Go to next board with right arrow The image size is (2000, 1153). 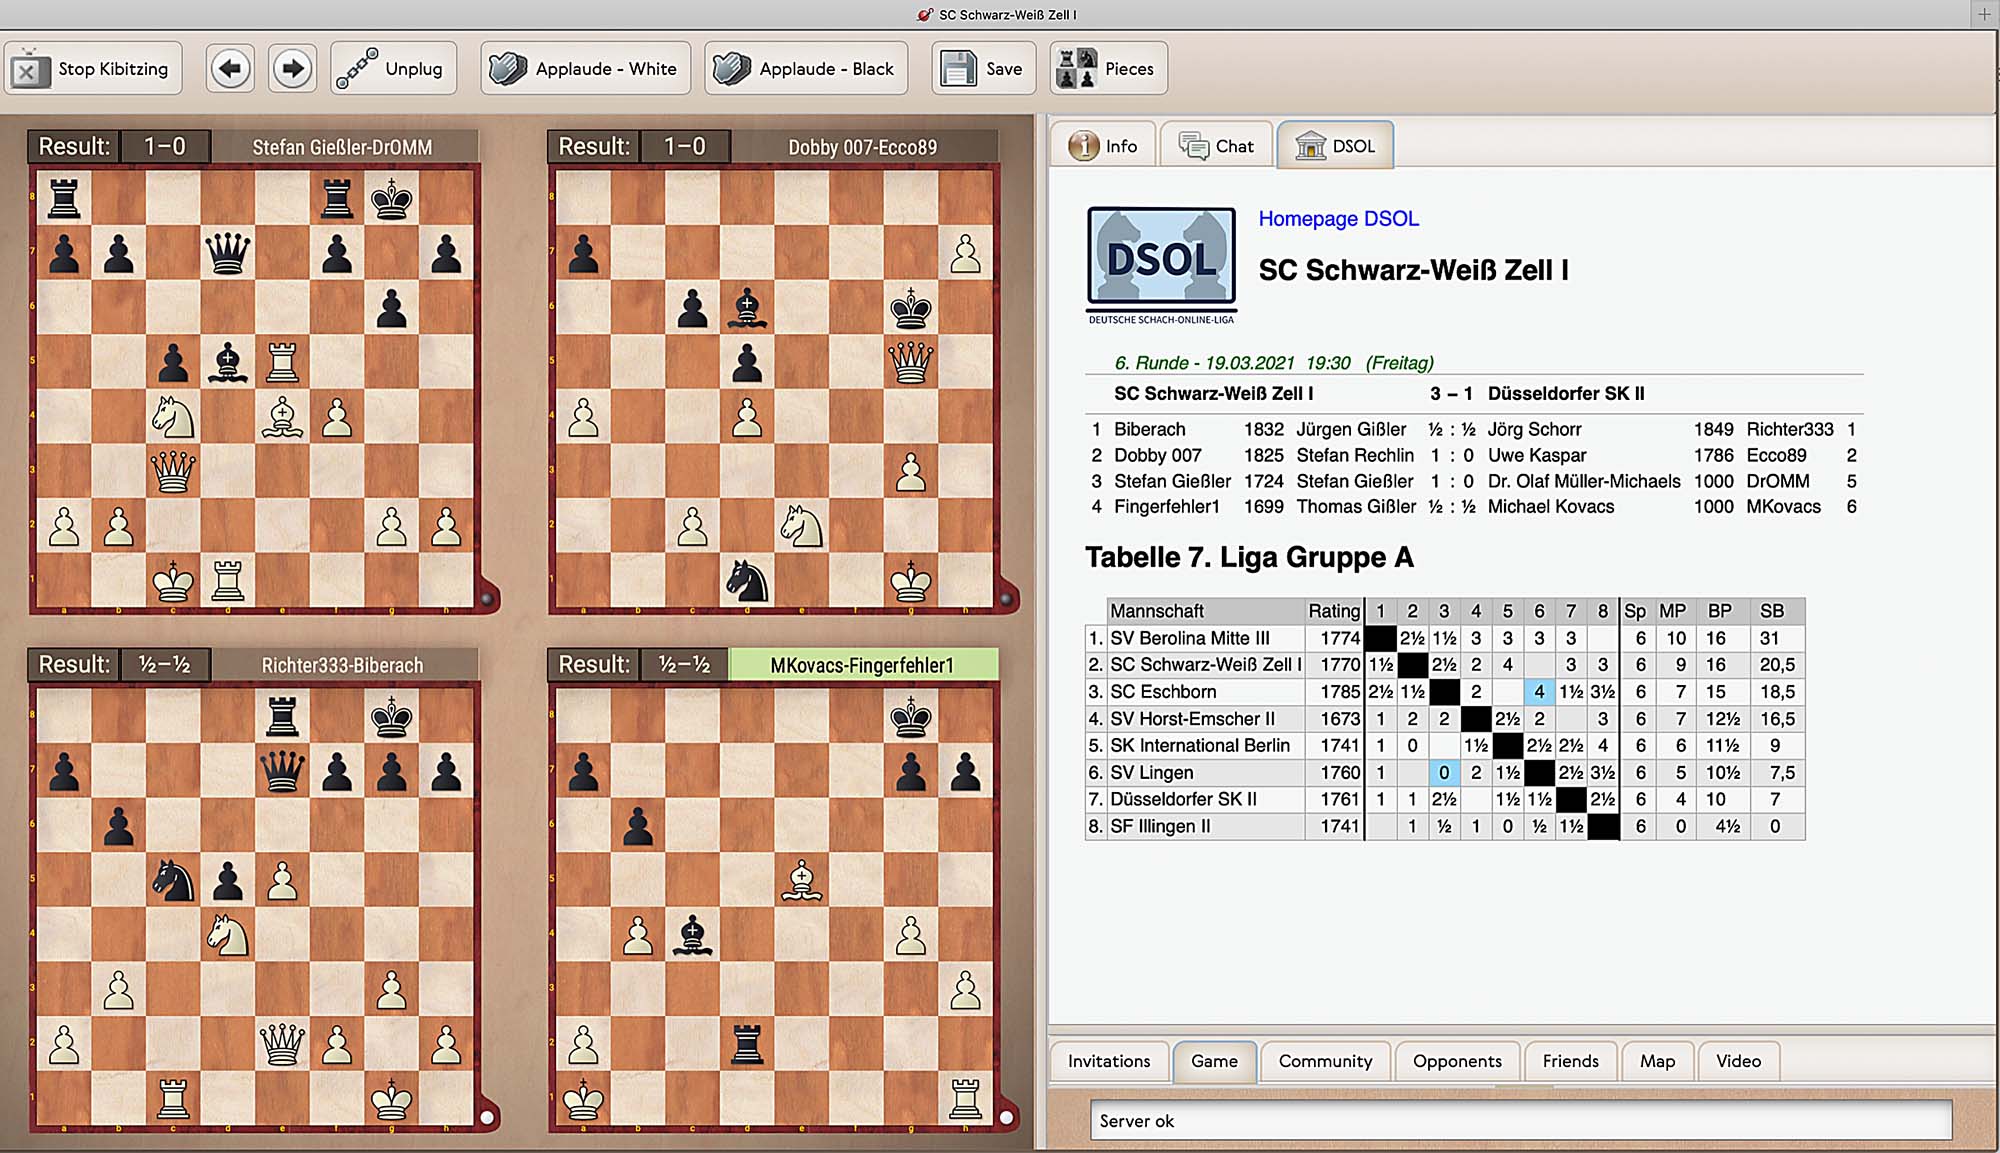coord(292,69)
